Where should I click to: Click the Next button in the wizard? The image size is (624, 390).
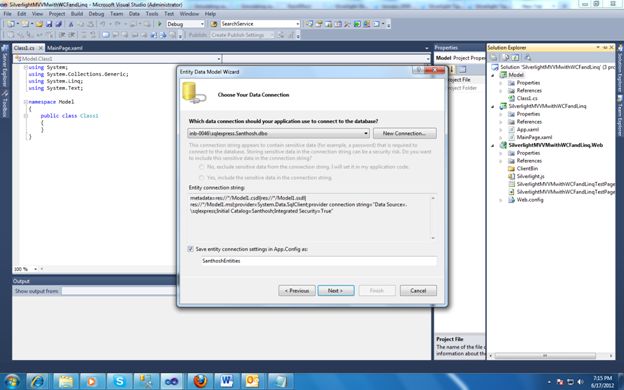click(x=336, y=291)
